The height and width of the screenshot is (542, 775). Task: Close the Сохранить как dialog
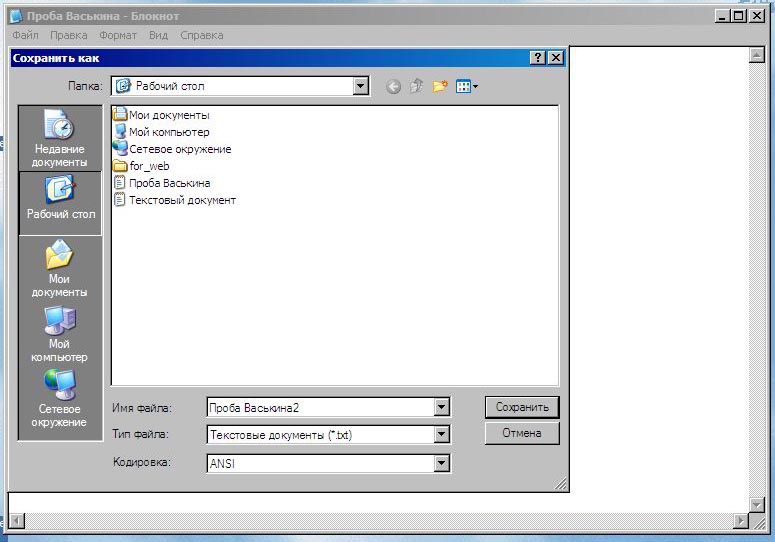(x=556, y=58)
